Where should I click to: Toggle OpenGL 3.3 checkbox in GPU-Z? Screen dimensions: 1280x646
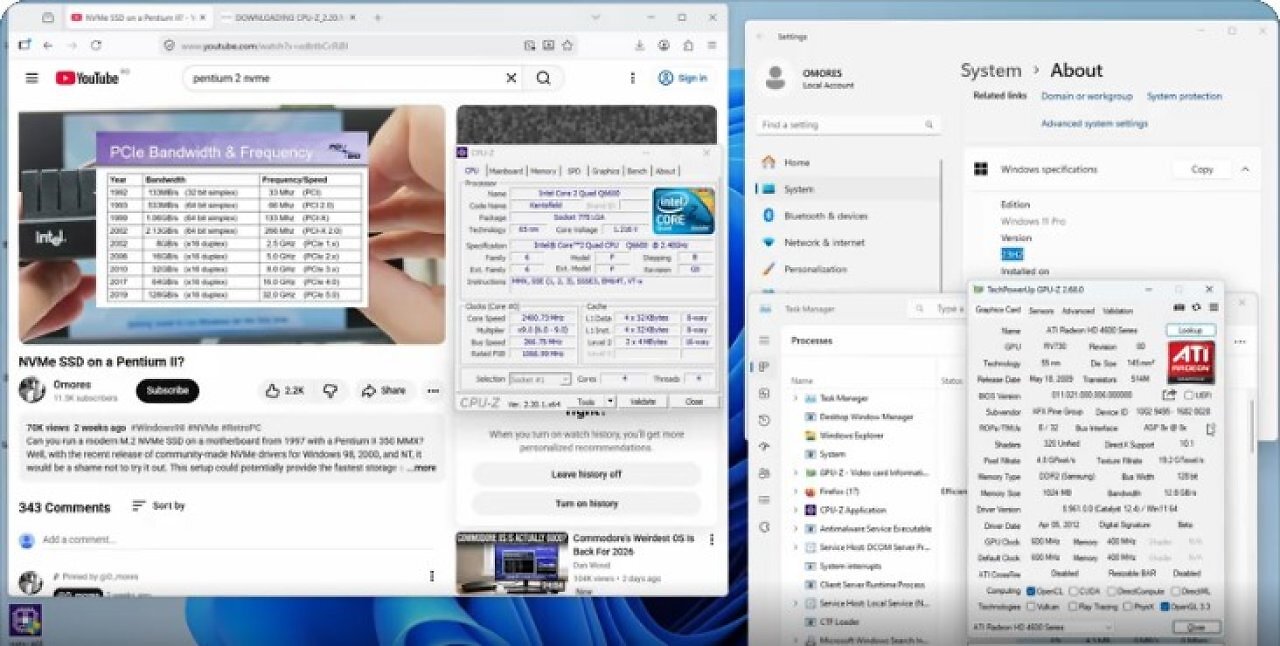tap(1163, 606)
